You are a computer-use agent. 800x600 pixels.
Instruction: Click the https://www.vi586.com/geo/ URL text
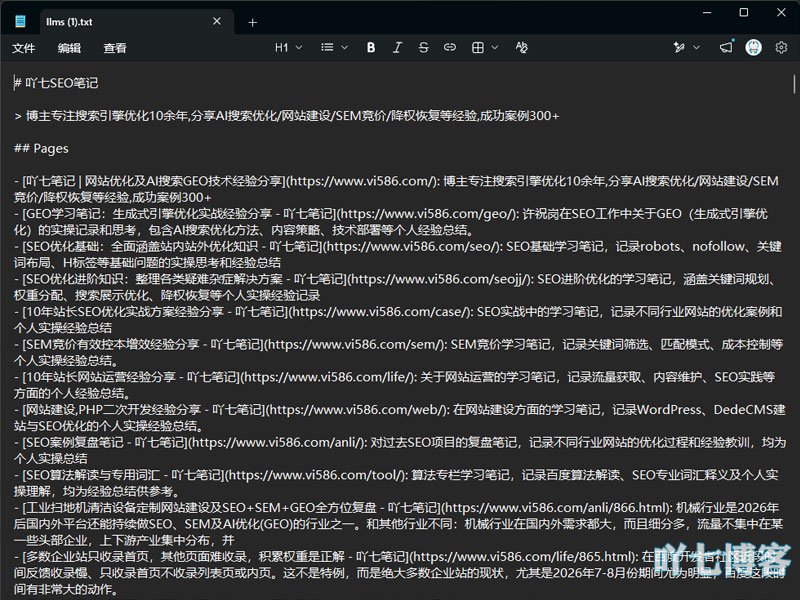pos(427,214)
